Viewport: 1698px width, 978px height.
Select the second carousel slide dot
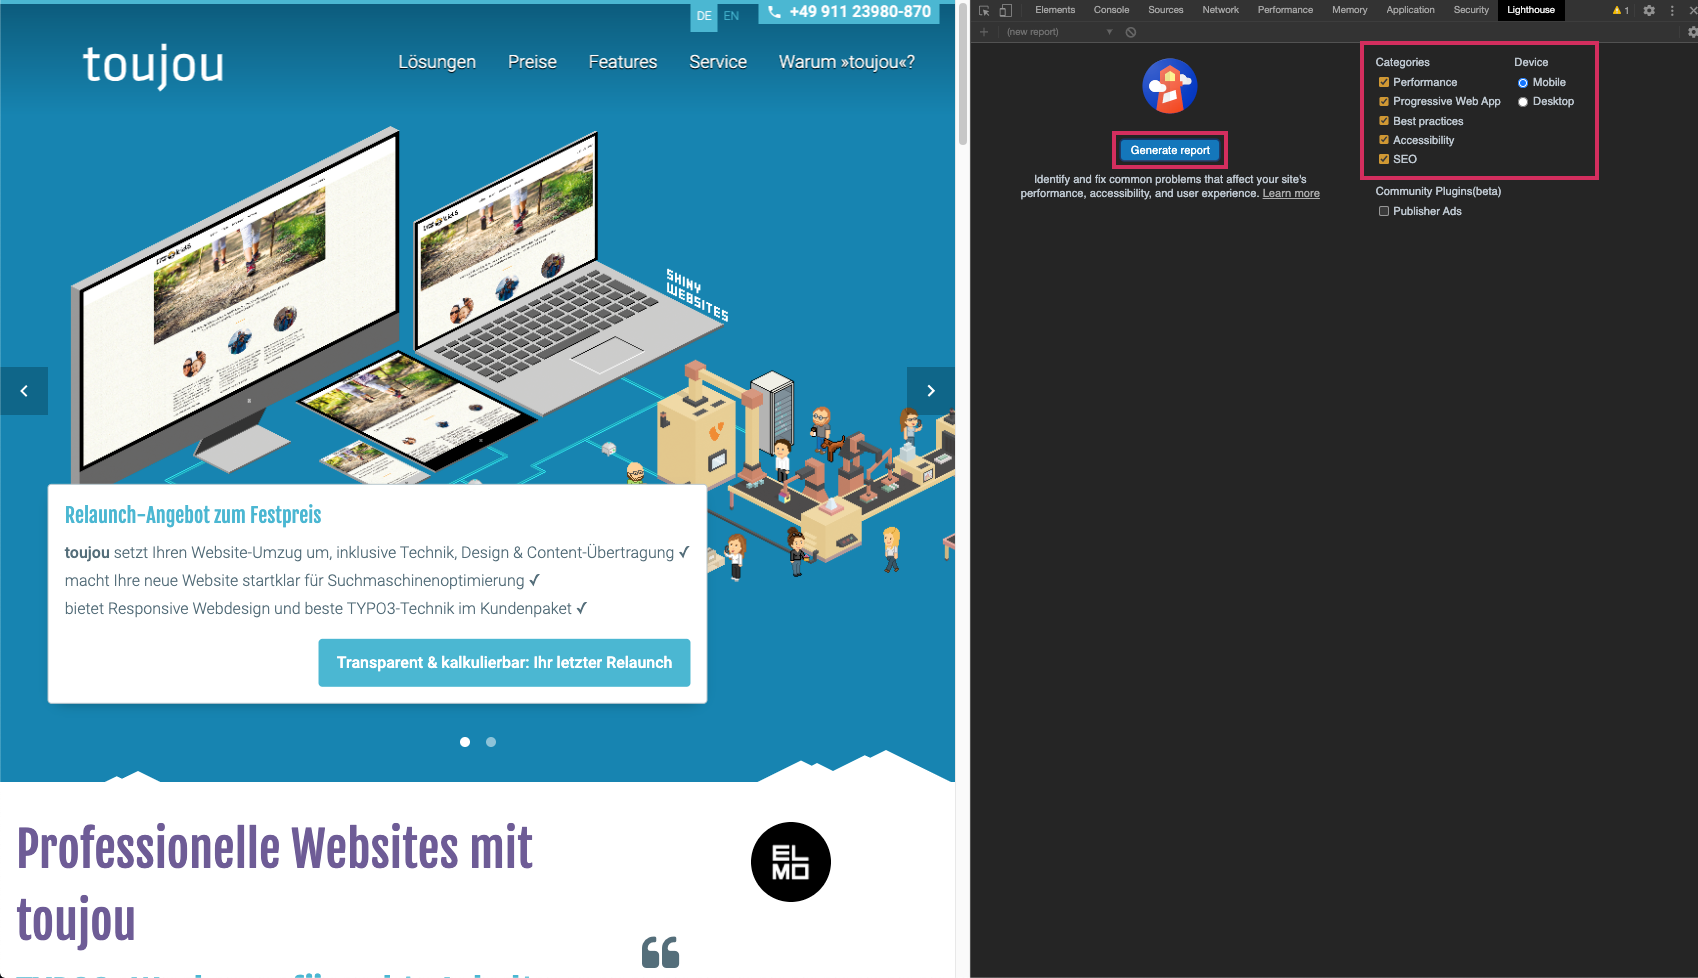pyautogui.click(x=491, y=742)
